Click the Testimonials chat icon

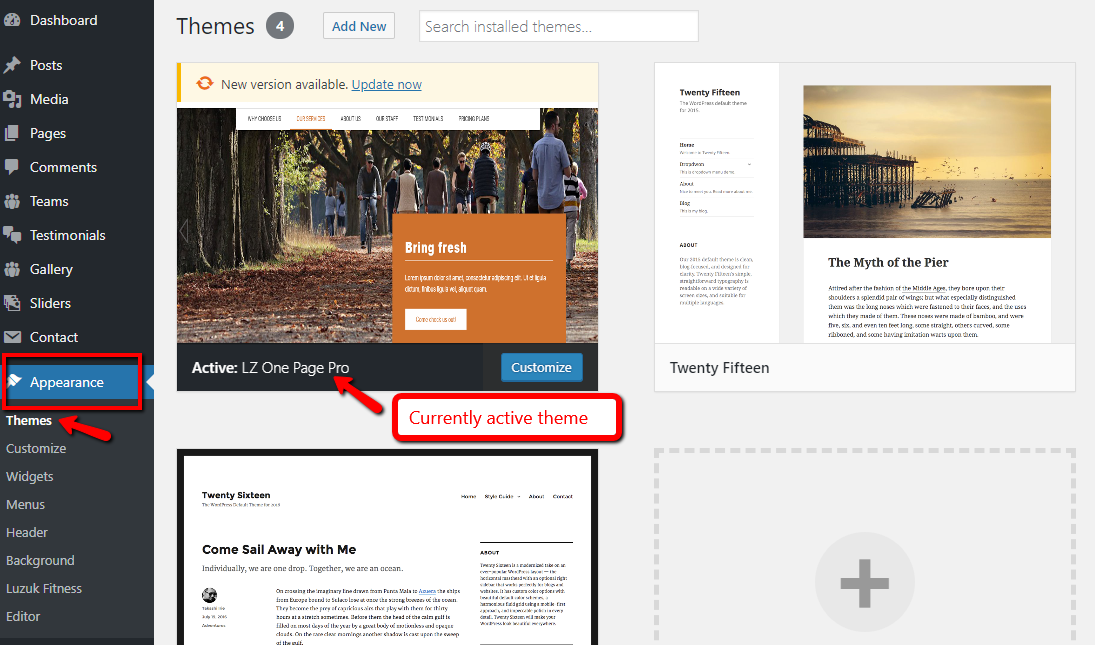pyautogui.click(x=11, y=235)
